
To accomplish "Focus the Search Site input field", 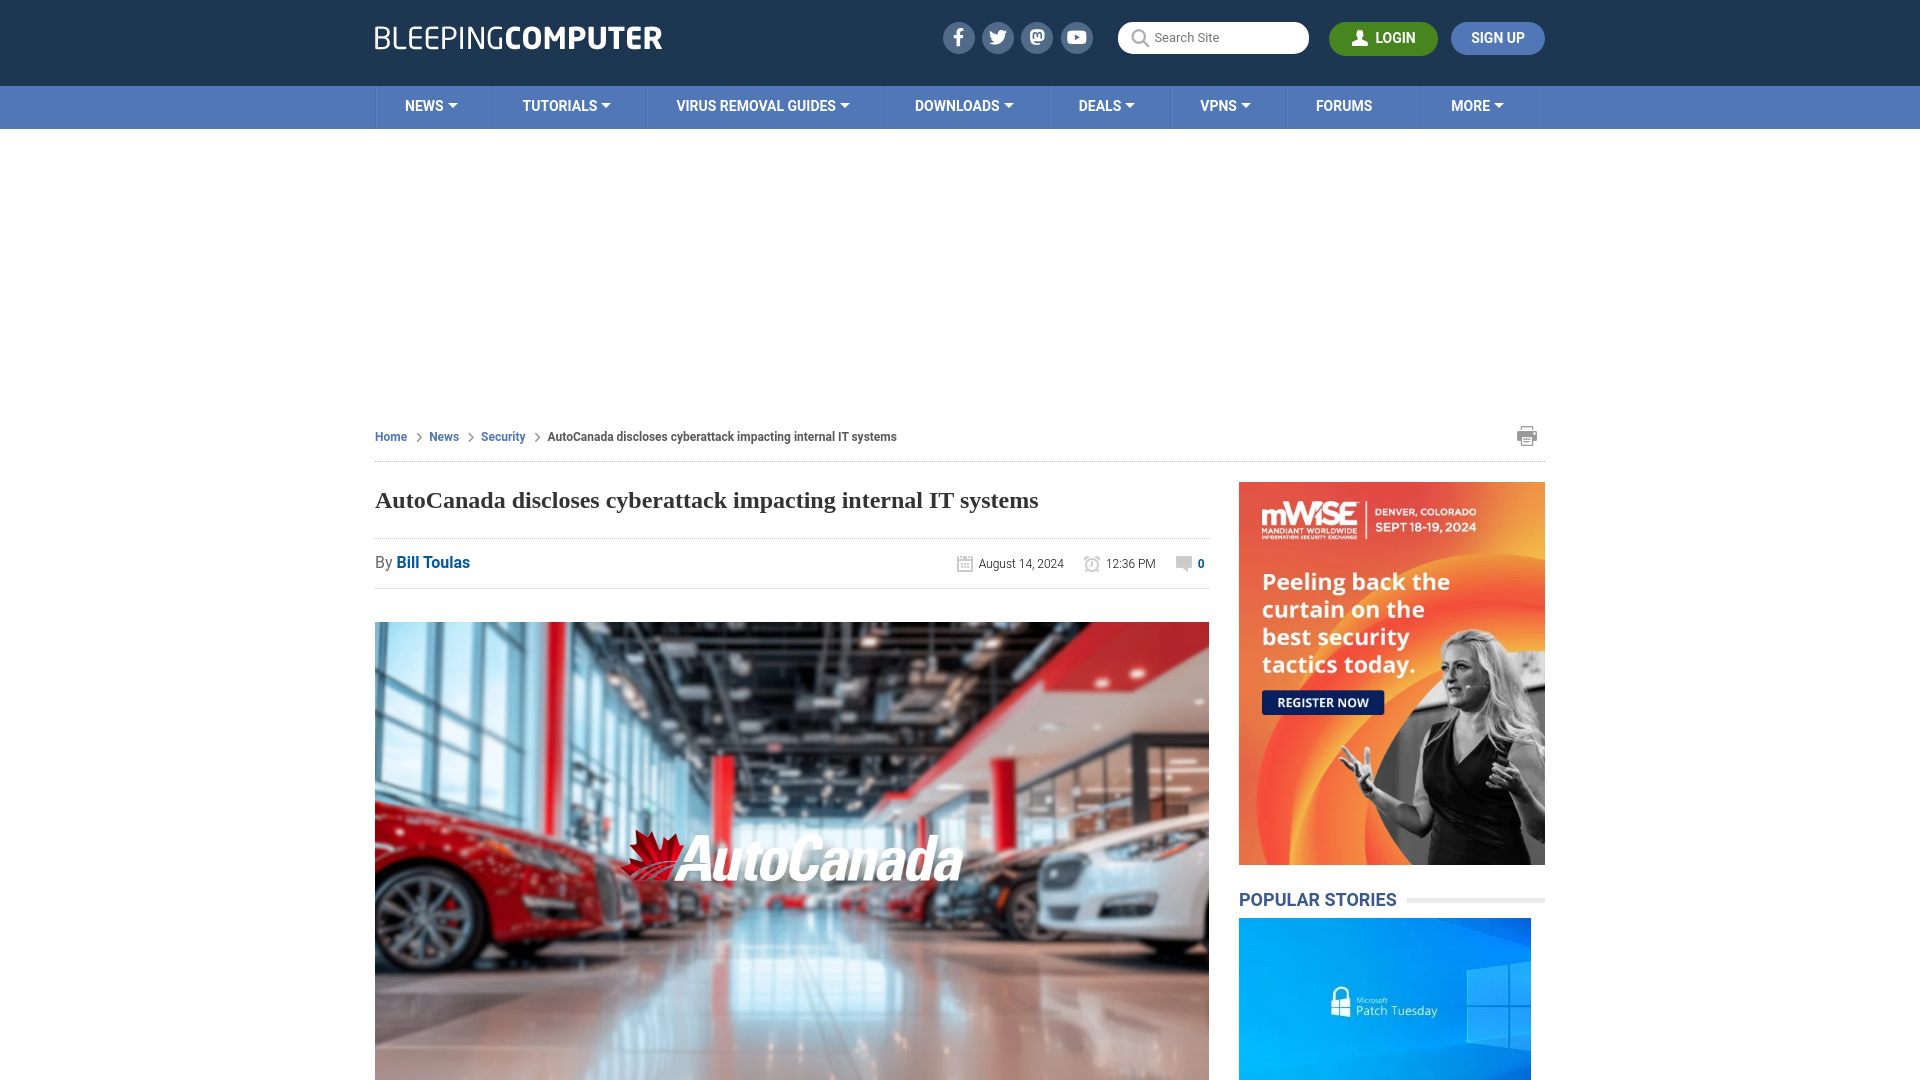I will pos(1213,38).
